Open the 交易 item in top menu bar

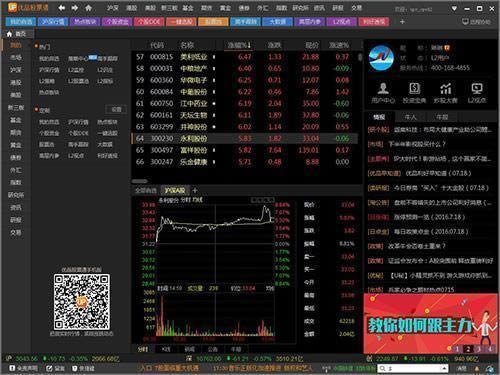coord(356,8)
